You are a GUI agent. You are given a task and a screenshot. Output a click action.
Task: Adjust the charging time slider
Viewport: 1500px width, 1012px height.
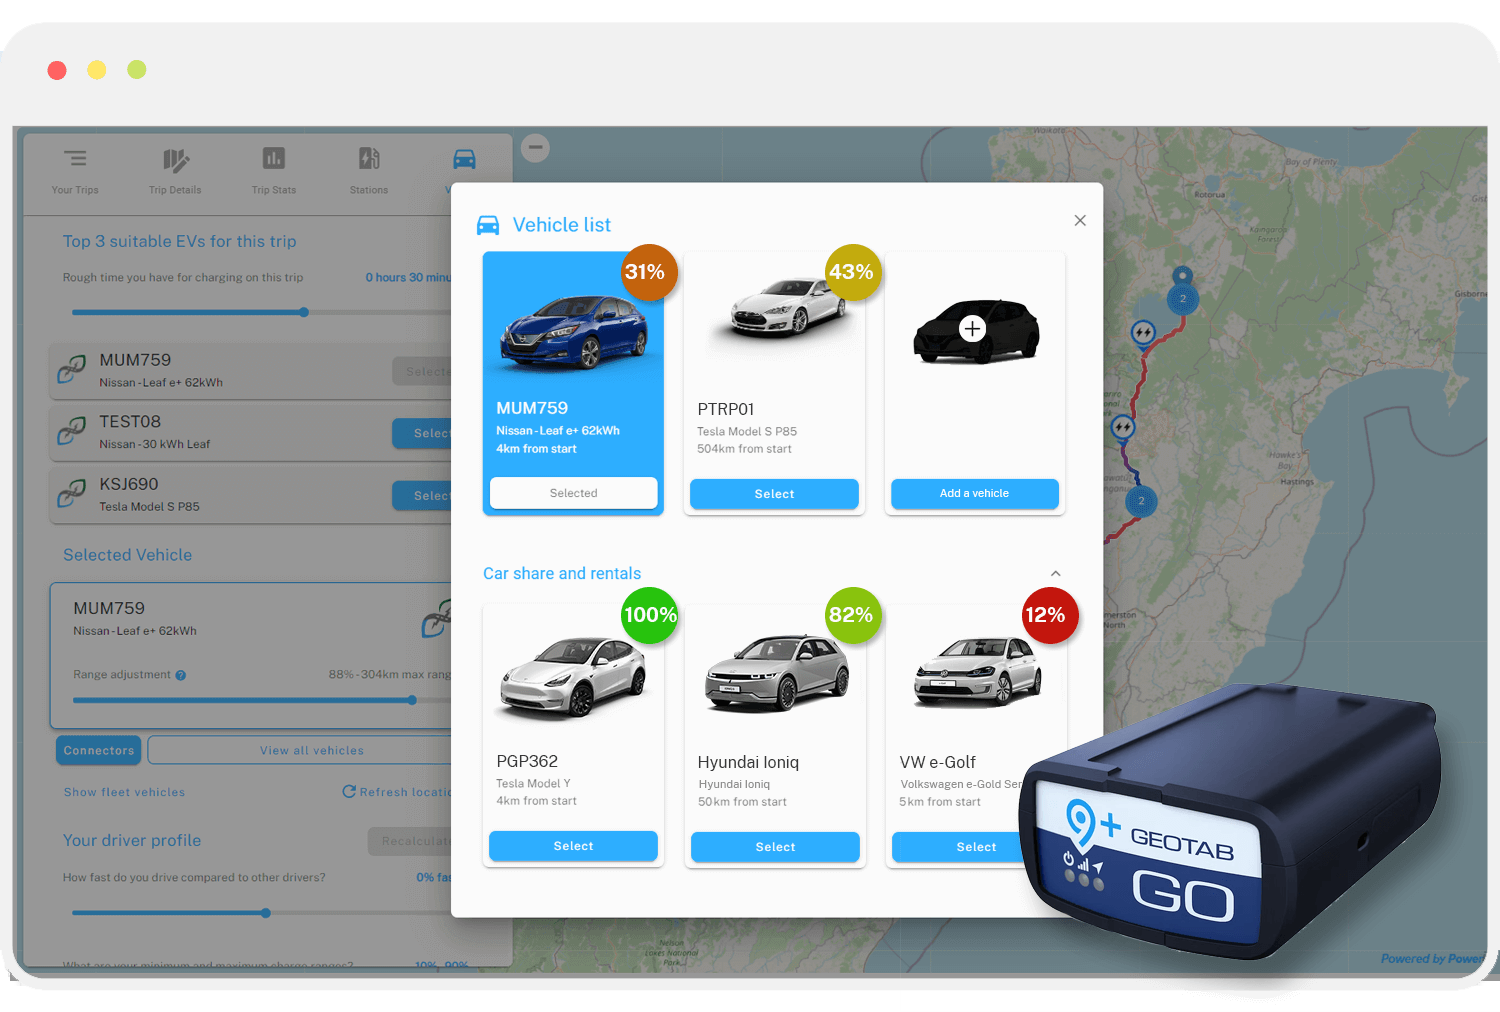pos(304,312)
